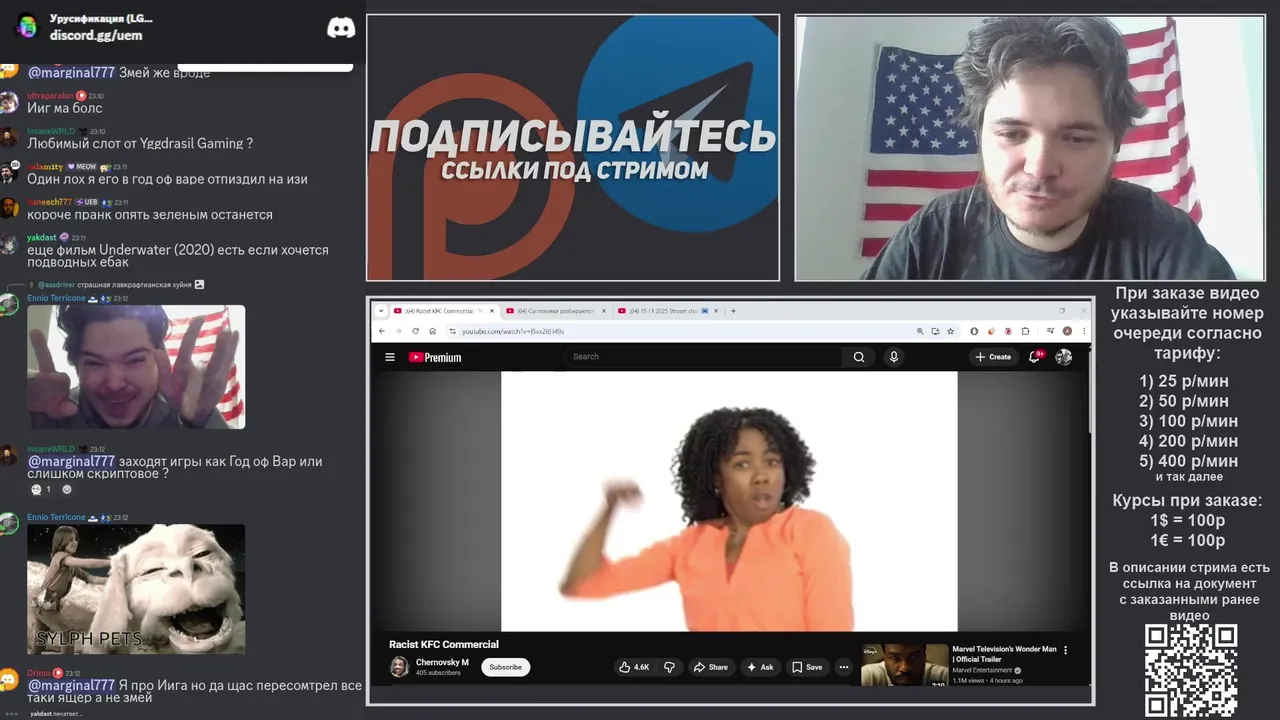The width and height of the screenshot is (1280, 720).
Task: Click the YouTube search magnifier button
Action: pyautogui.click(x=858, y=357)
